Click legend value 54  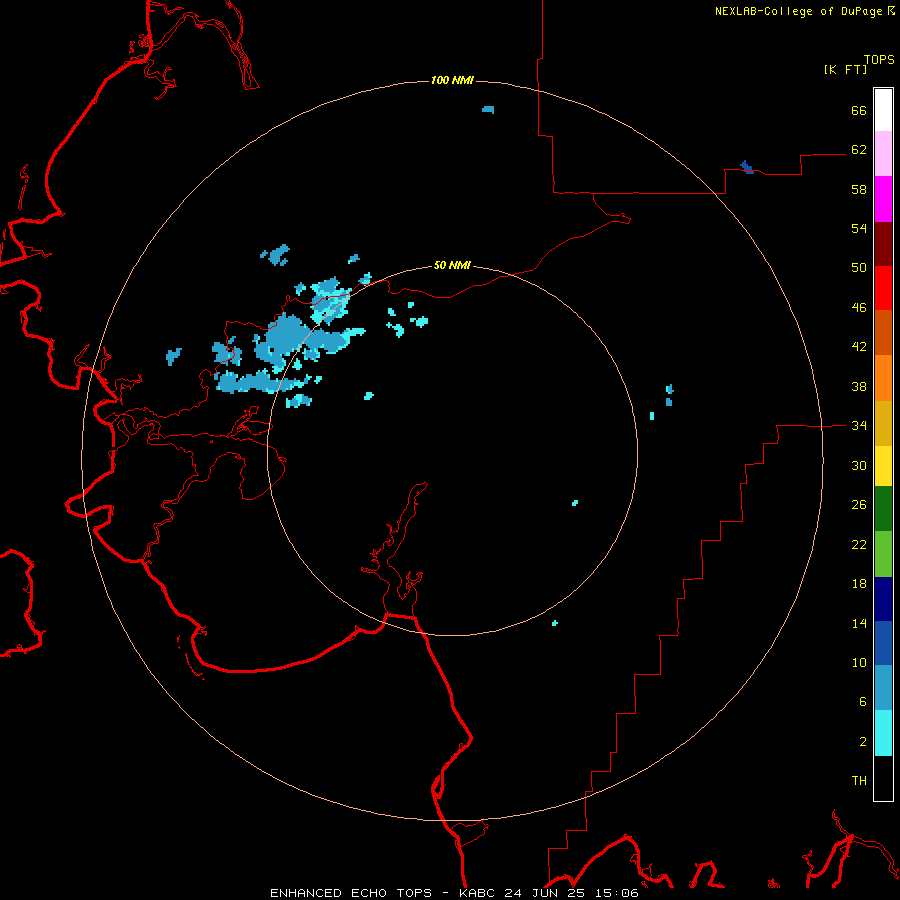click(859, 228)
